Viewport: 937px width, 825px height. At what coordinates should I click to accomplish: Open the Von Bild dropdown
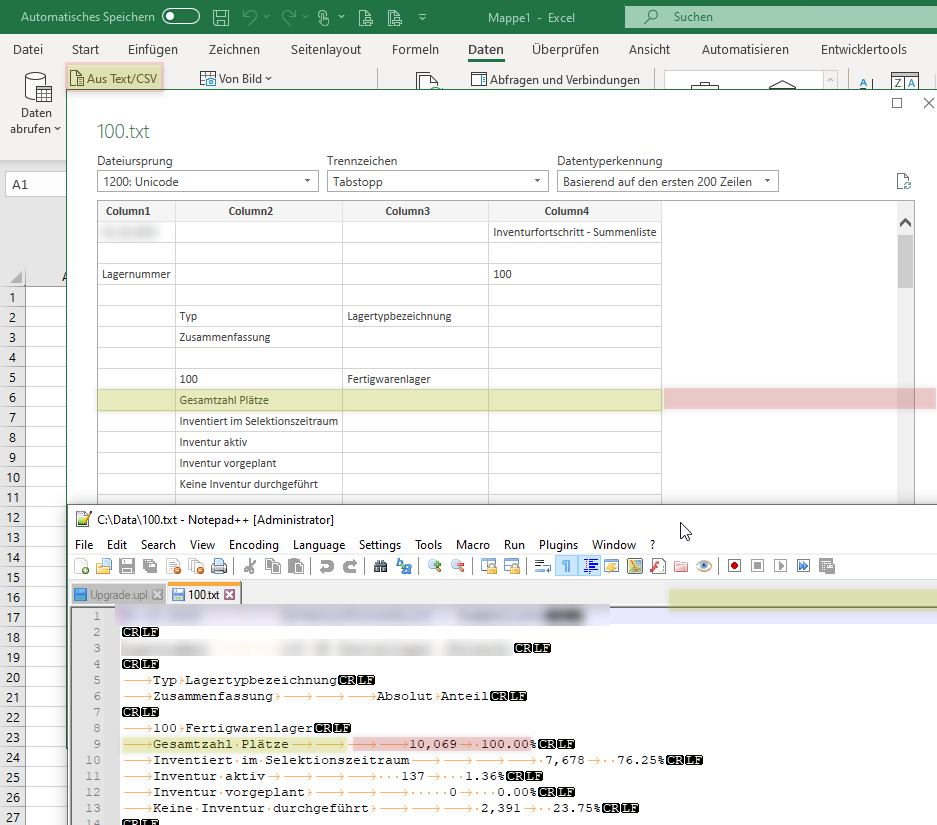[236, 78]
